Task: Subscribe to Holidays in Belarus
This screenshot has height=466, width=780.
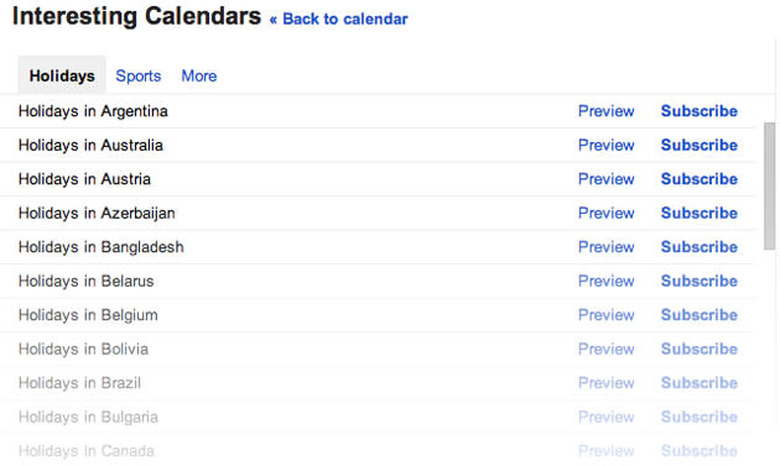Action: pos(699,281)
